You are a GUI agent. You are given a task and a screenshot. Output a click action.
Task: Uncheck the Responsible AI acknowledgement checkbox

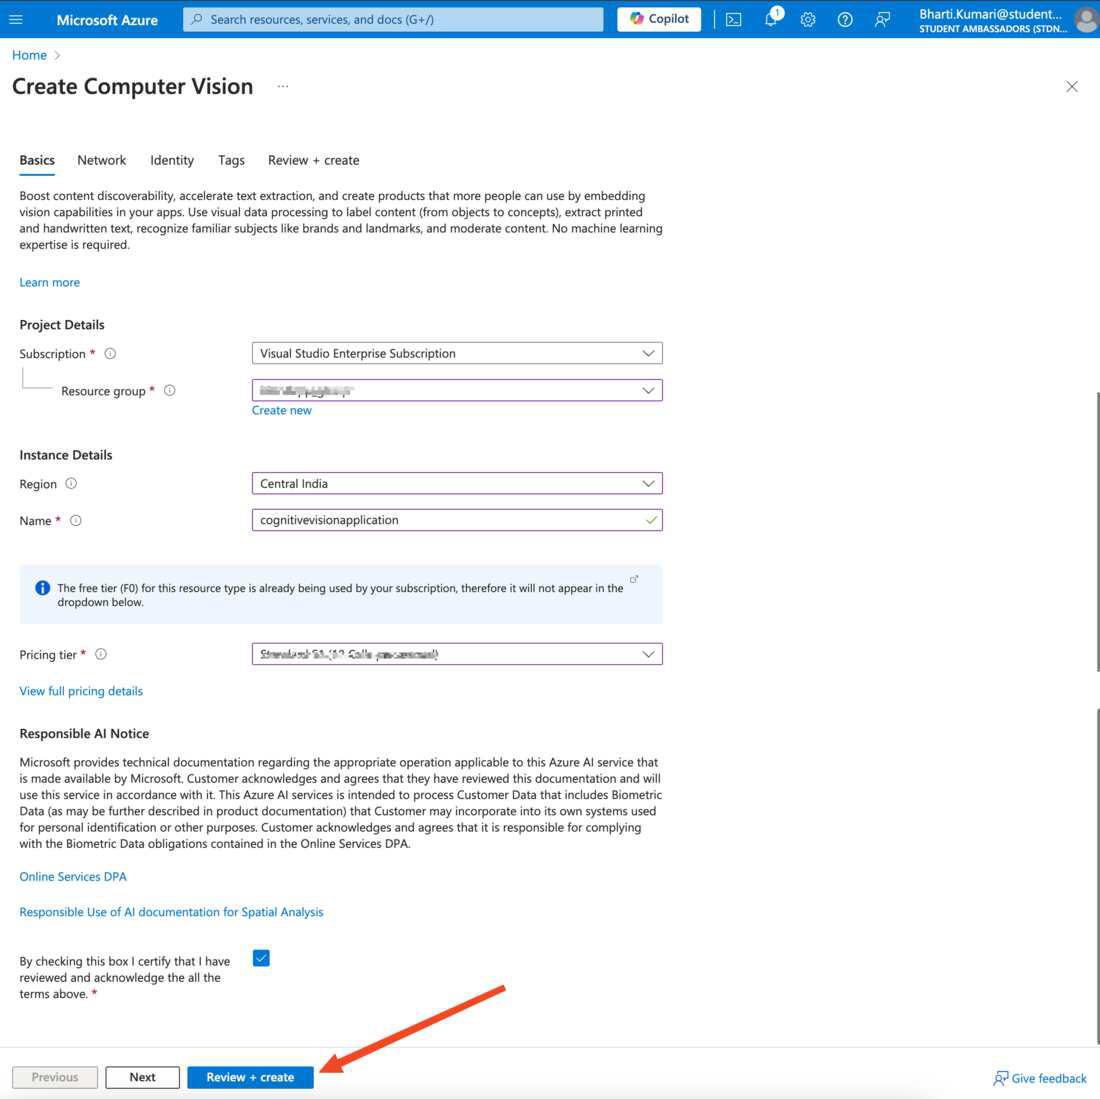click(261, 958)
